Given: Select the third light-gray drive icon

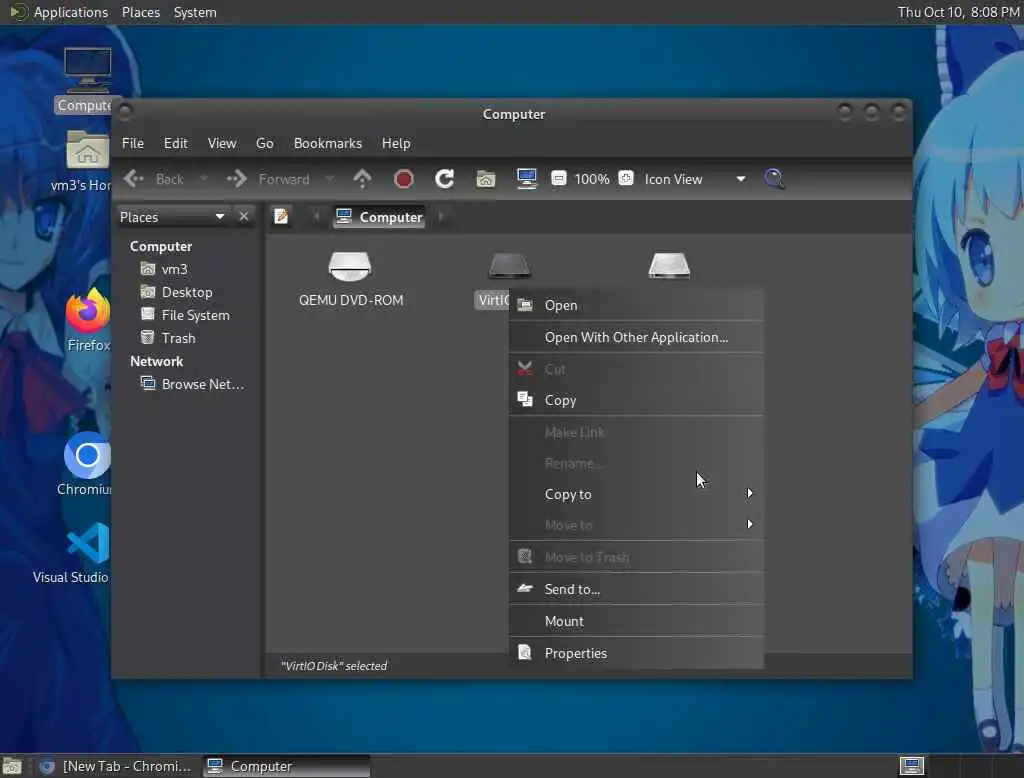Looking at the screenshot, I should (669, 266).
